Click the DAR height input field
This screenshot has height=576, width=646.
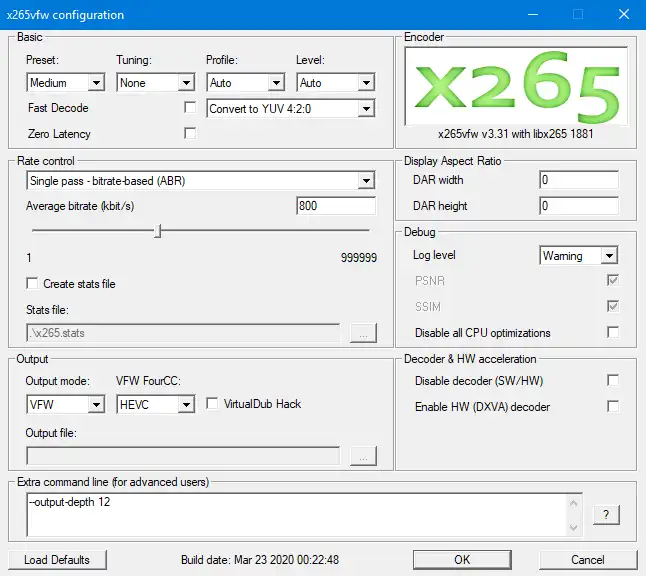[579, 206]
